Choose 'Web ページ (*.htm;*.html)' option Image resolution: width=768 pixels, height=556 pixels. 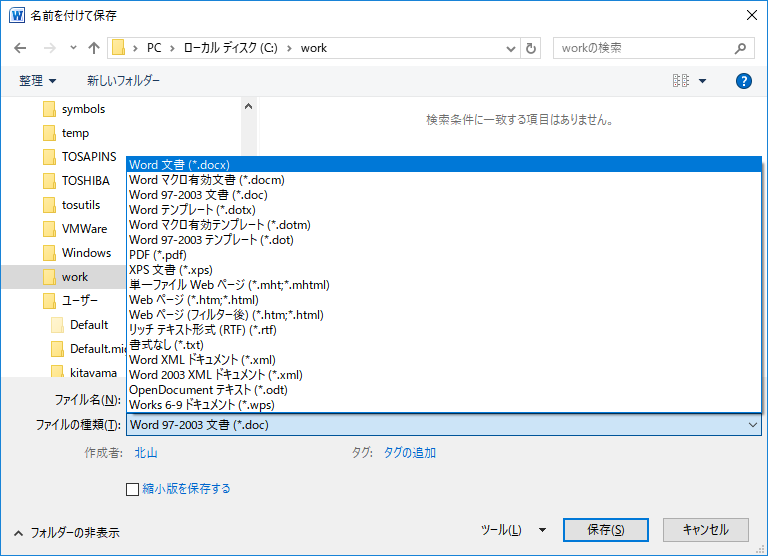tap(443, 300)
